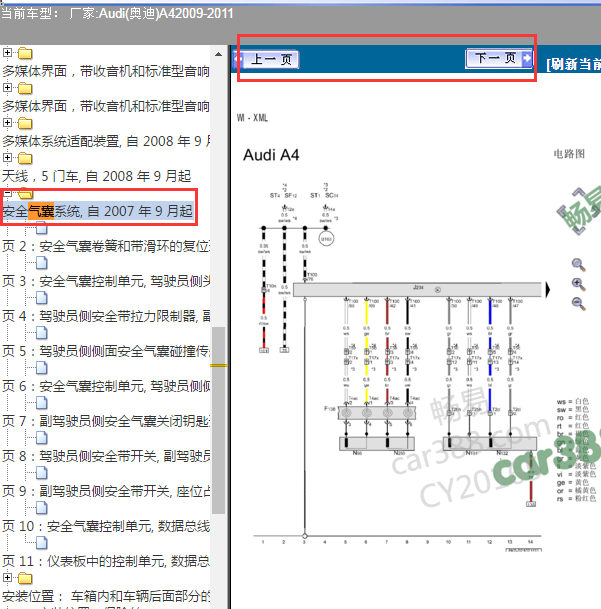Image resolution: width=601 pixels, height=609 pixels.
Task: Click folder icon above 多媒体系统适配装置
Action: pos(25,123)
